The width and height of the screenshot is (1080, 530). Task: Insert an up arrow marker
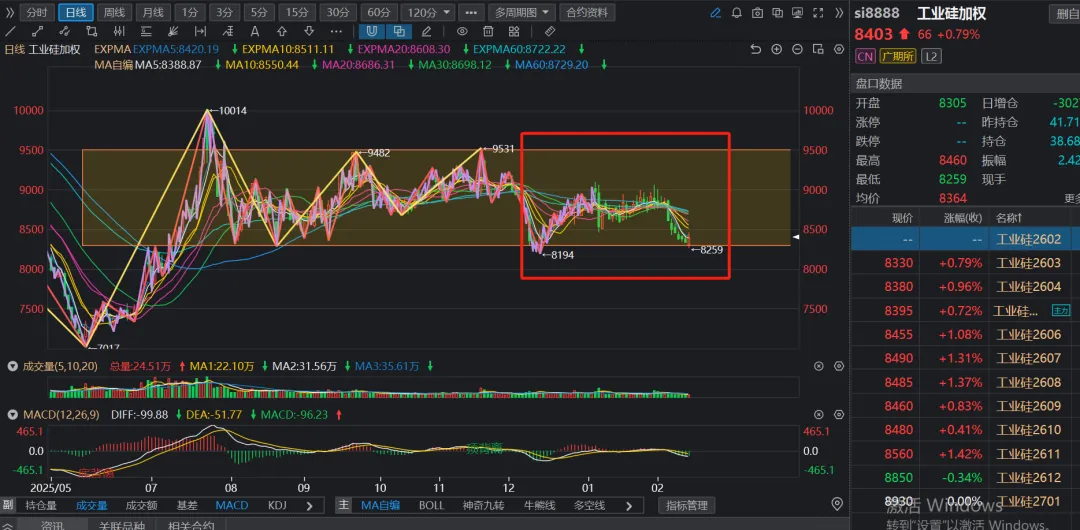[282, 31]
